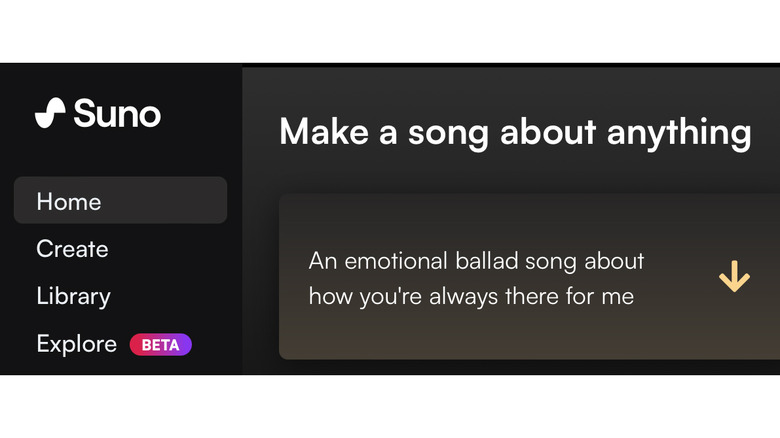Open the Library section

[x=73, y=296]
